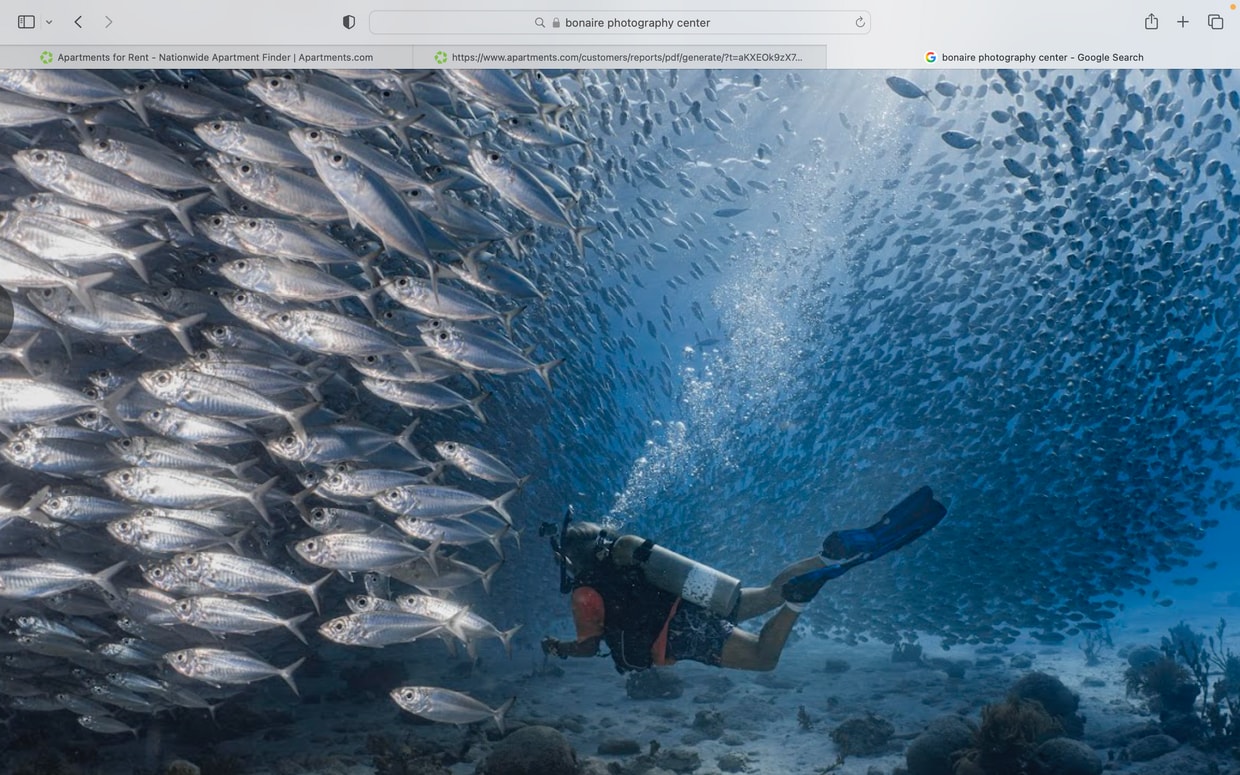Expand the sidebar tab group dropdown chevron

point(48,22)
